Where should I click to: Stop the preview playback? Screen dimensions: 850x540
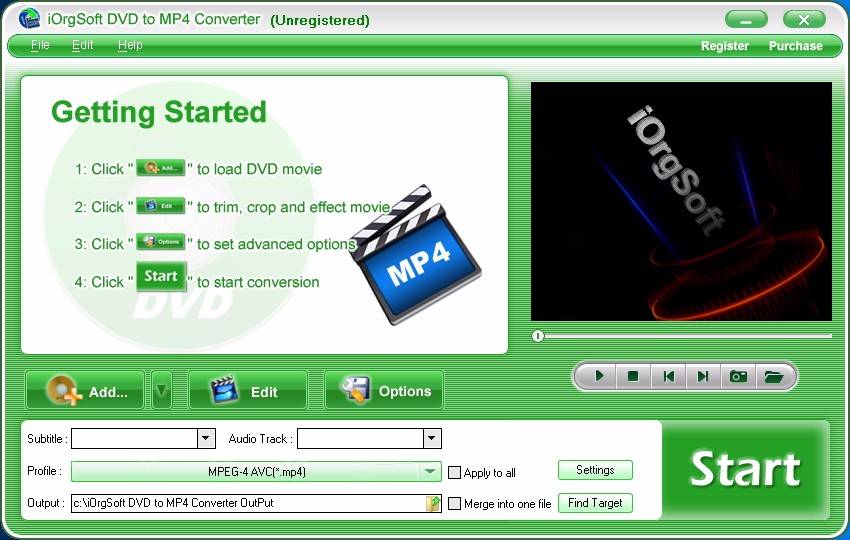click(x=633, y=376)
